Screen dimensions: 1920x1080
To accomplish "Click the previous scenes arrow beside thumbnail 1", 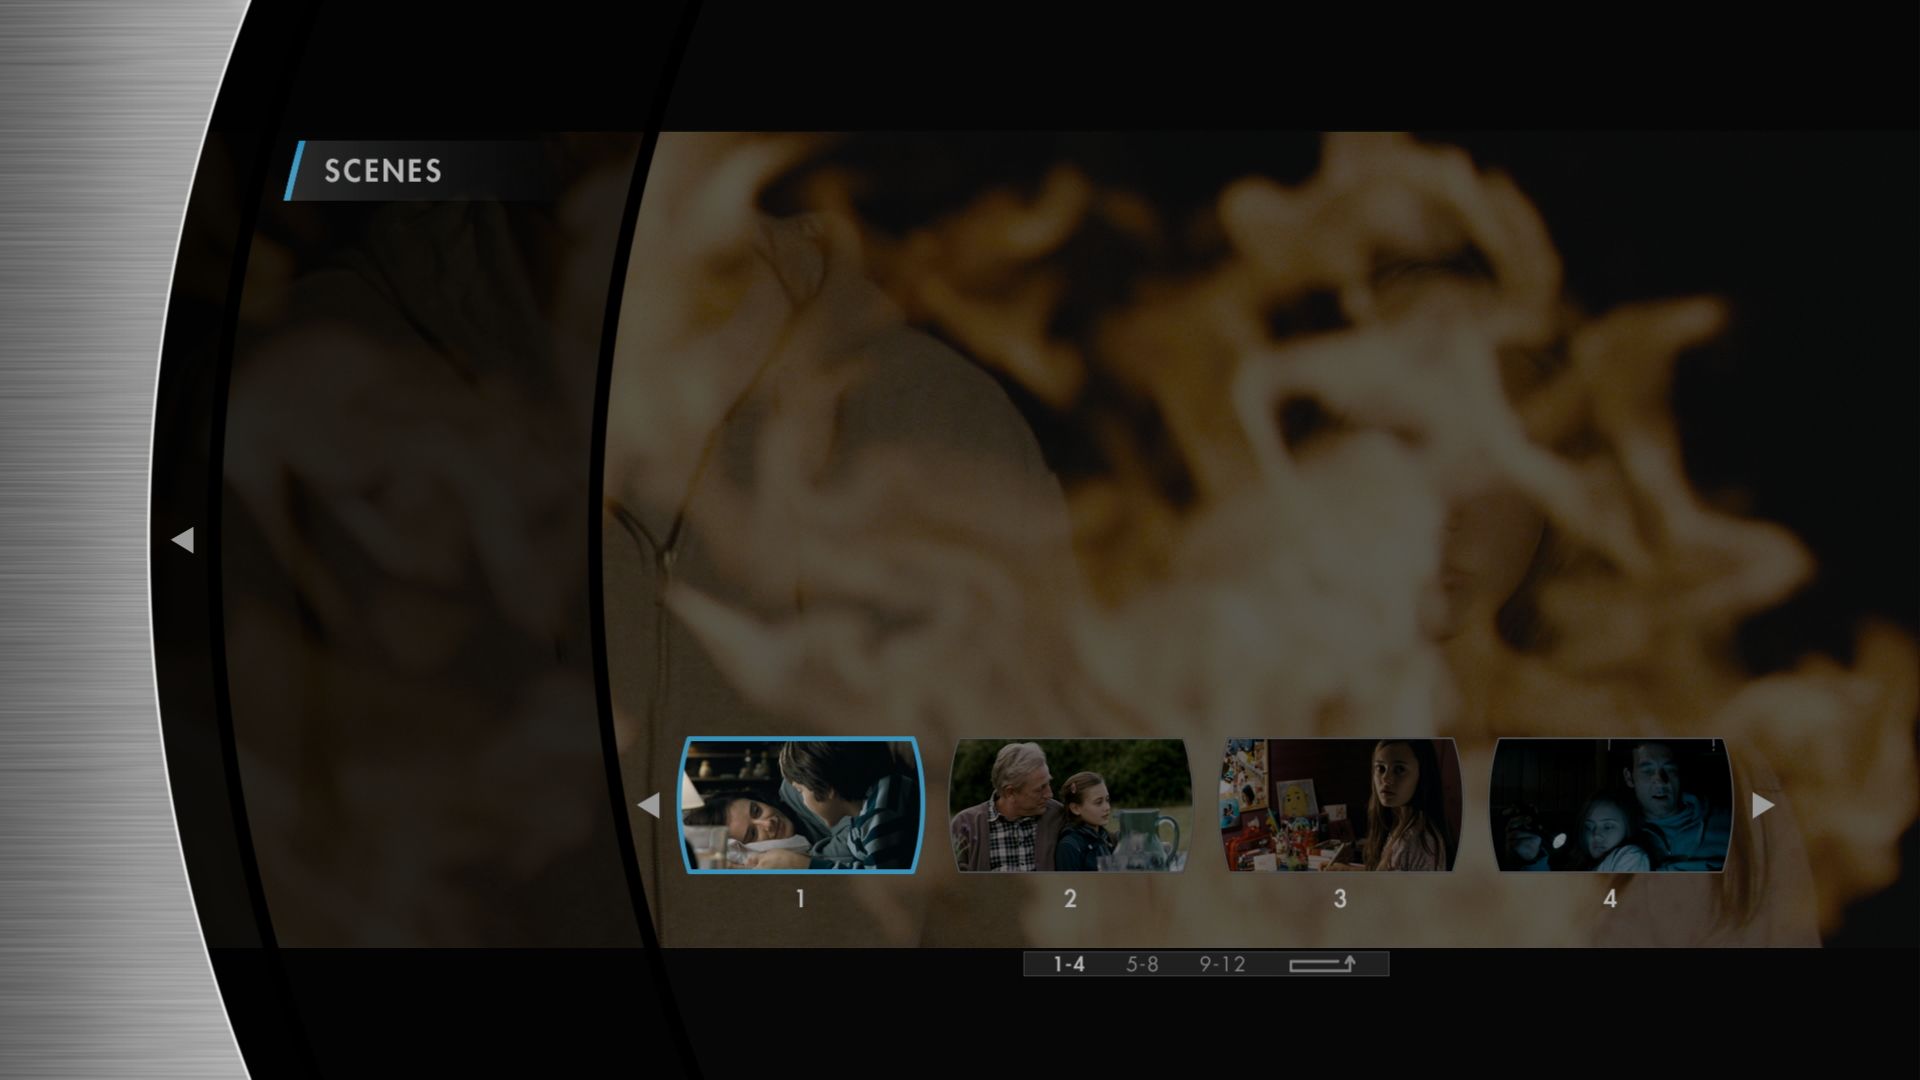I will coord(648,805).
